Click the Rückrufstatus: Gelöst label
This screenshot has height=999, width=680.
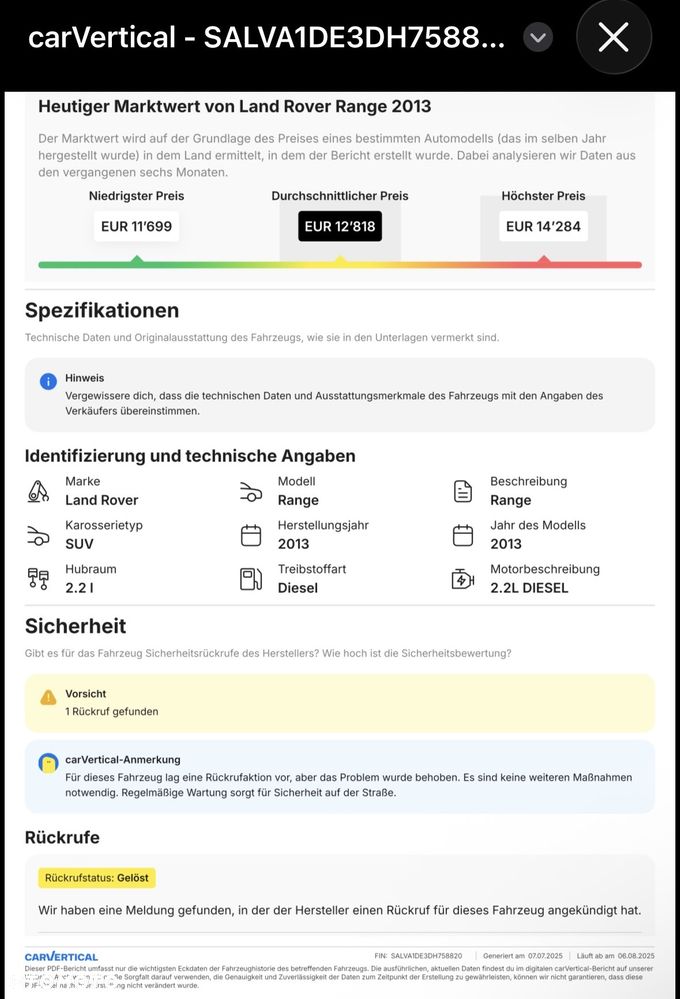coord(97,878)
